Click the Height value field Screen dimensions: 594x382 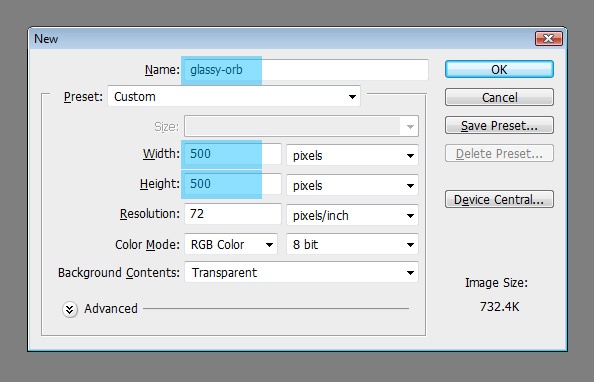233,184
